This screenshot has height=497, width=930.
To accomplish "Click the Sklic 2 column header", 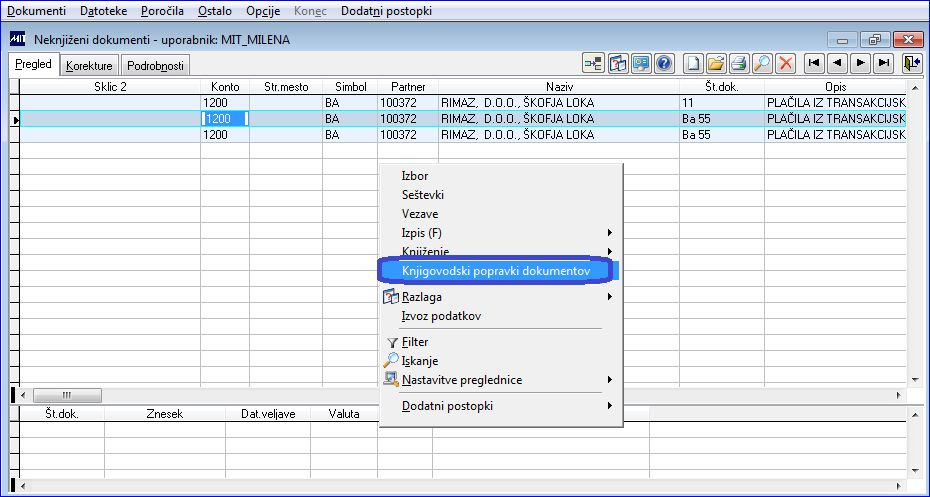I will coord(110,87).
